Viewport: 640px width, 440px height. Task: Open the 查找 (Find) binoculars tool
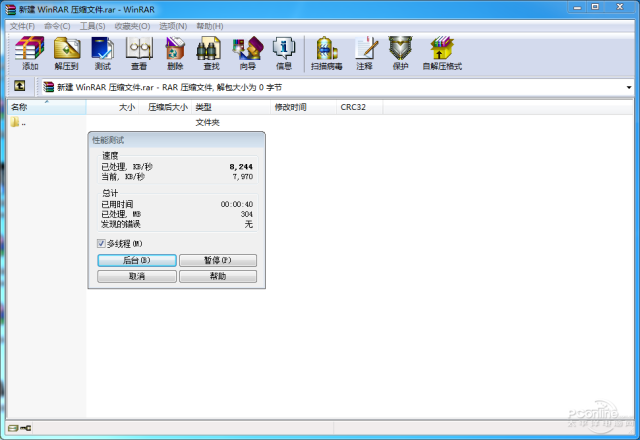point(209,52)
